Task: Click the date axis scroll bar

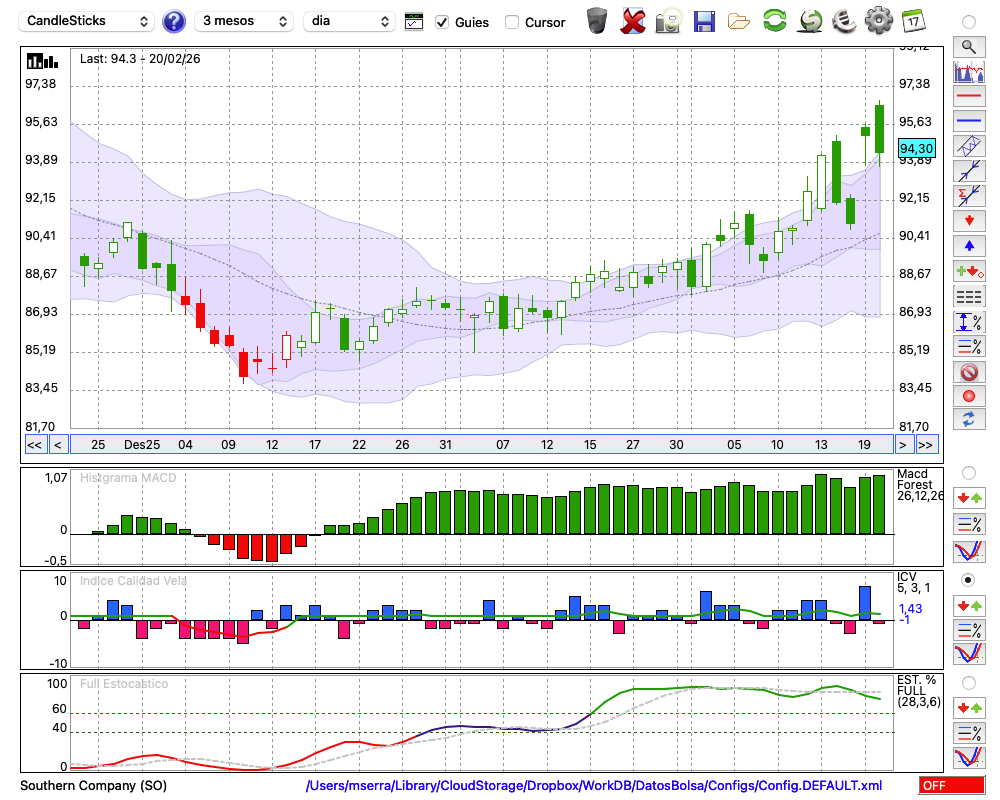Action: click(x=482, y=445)
